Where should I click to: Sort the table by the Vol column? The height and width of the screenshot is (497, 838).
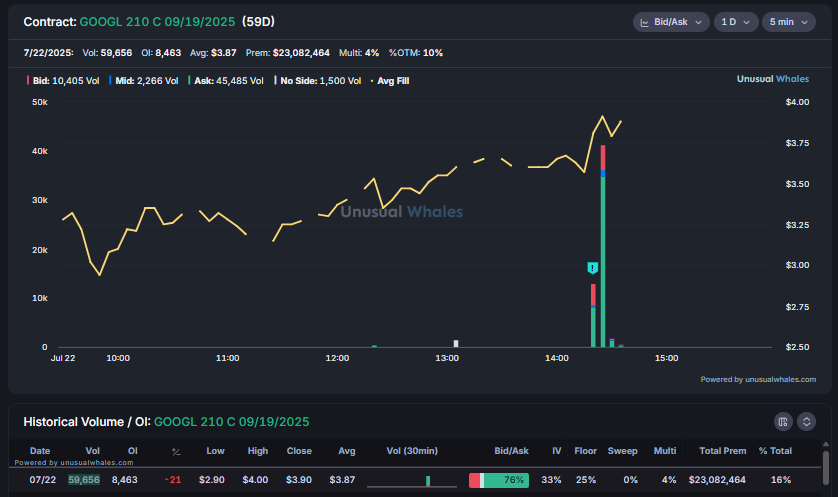point(92,451)
